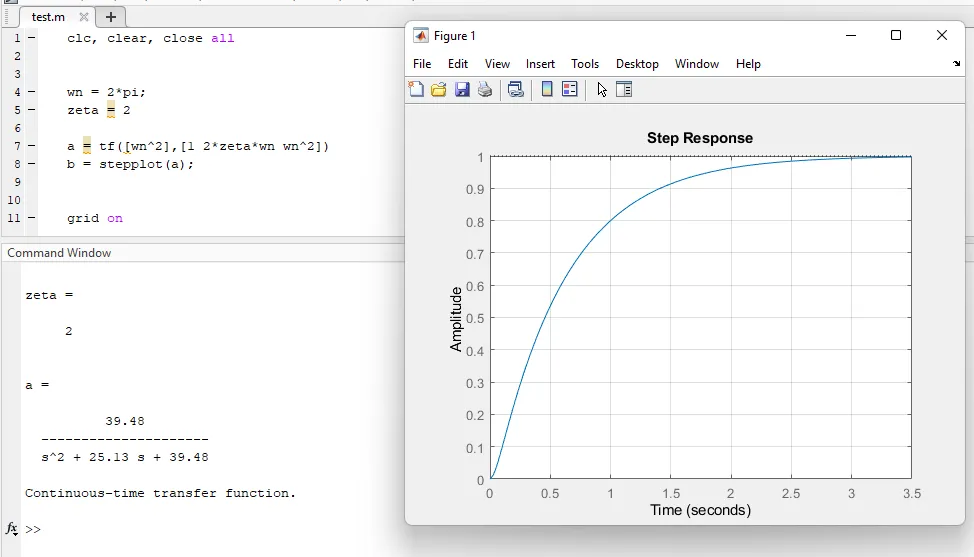
Task: Switch to the test.m editor tab
Action: (x=50, y=17)
